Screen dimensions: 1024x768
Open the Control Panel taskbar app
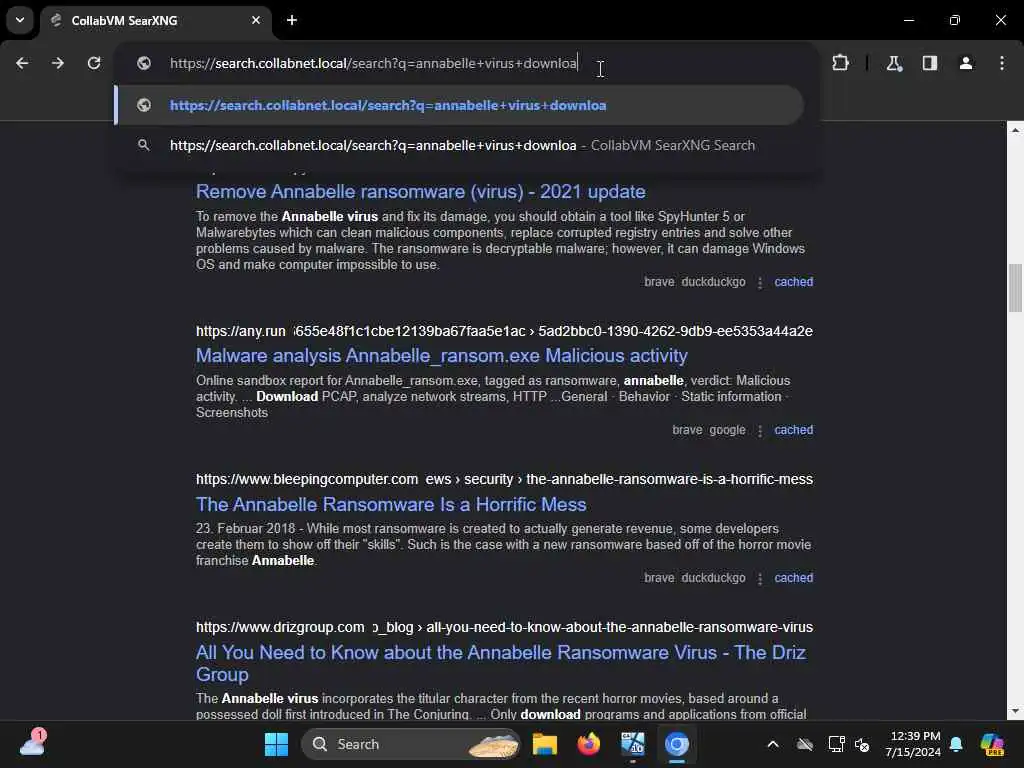[632, 744]
